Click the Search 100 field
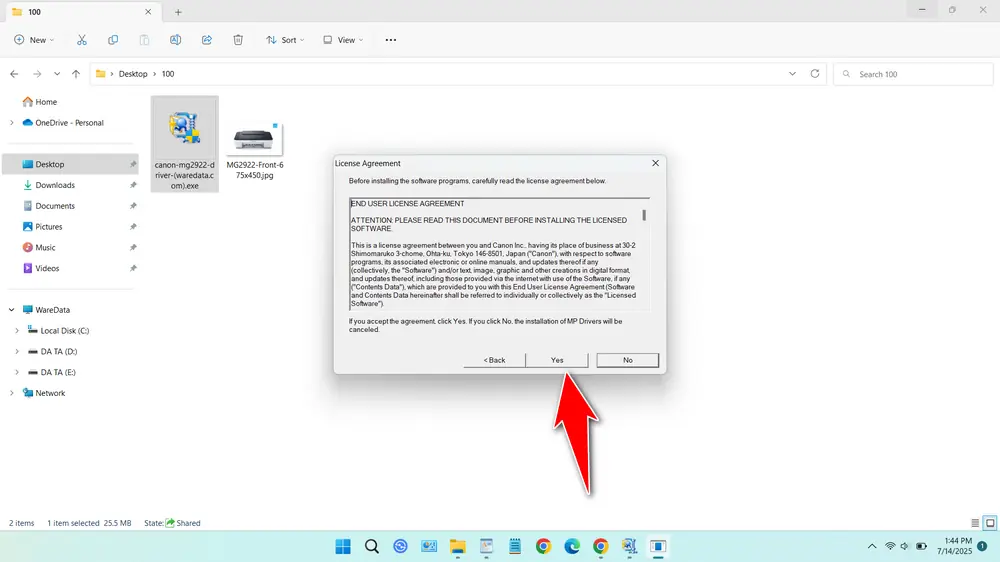 (x=913, y=74)
